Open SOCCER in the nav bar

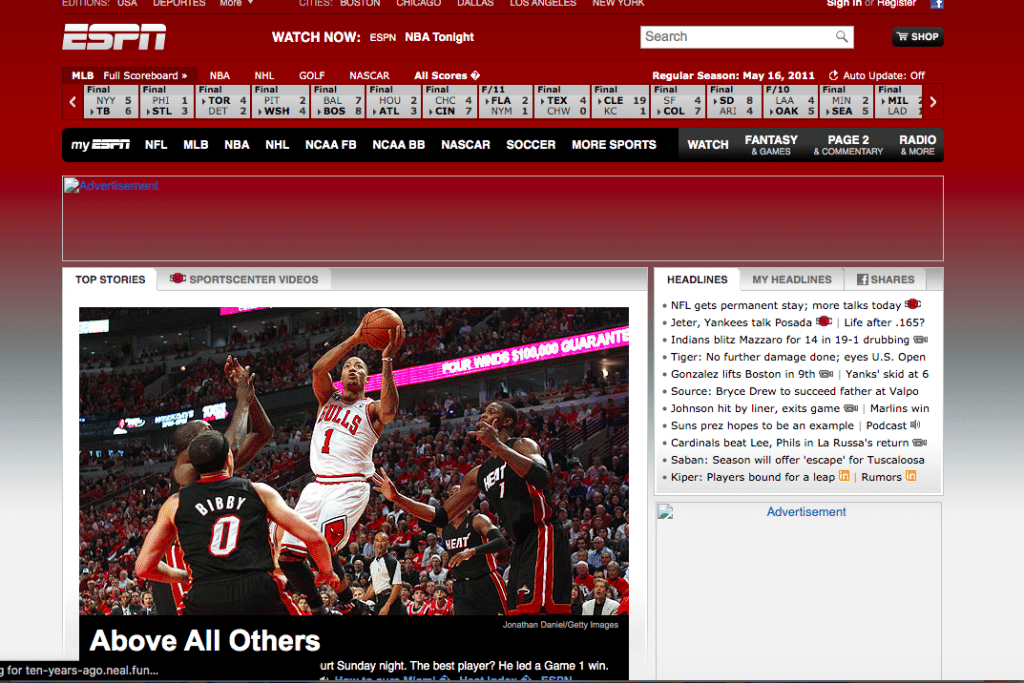click(530, 144)
